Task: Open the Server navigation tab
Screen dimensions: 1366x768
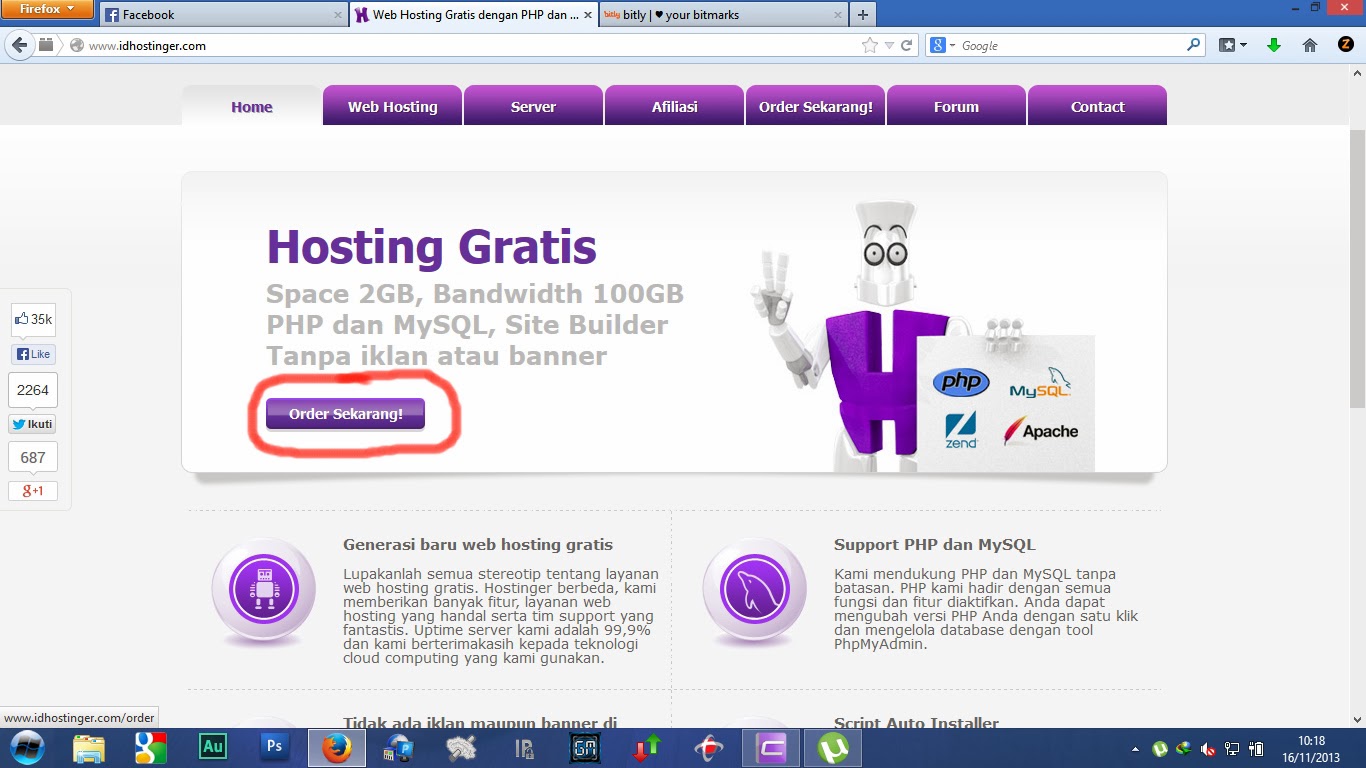Action: pyautogui.click(x=533, y=106)
